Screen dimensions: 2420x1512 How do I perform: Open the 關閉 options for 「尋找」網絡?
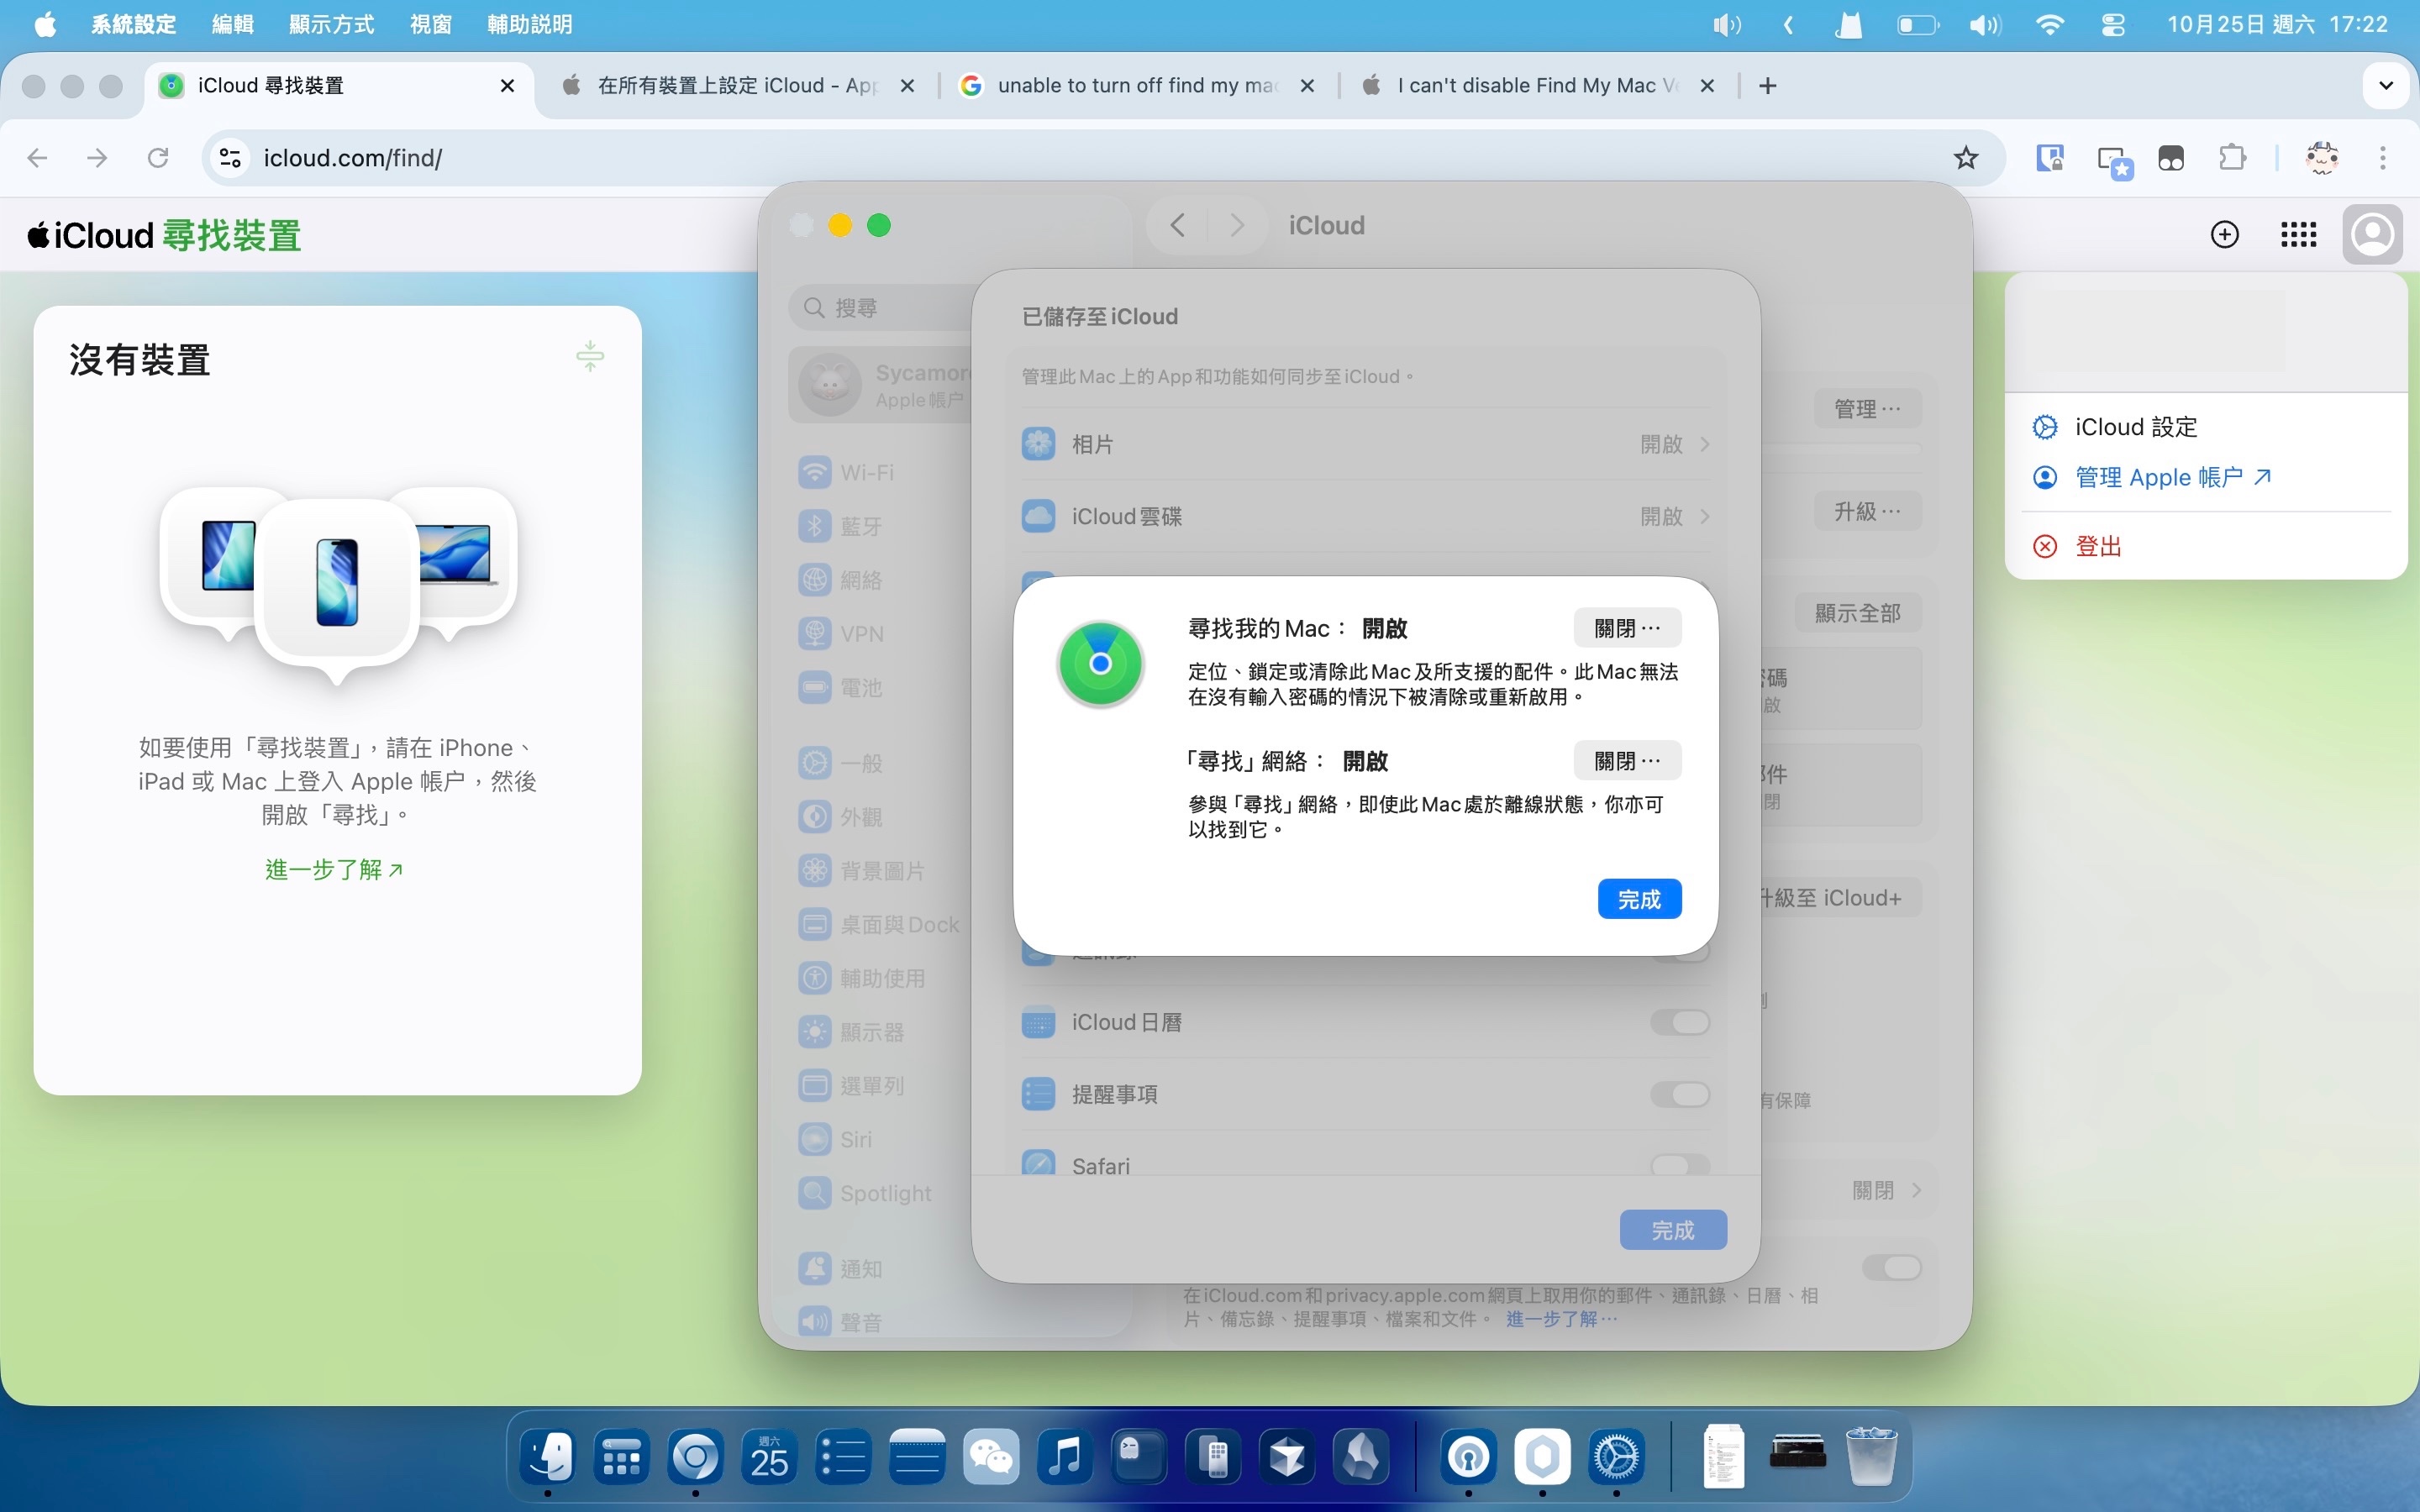(x=1626, y=761)
